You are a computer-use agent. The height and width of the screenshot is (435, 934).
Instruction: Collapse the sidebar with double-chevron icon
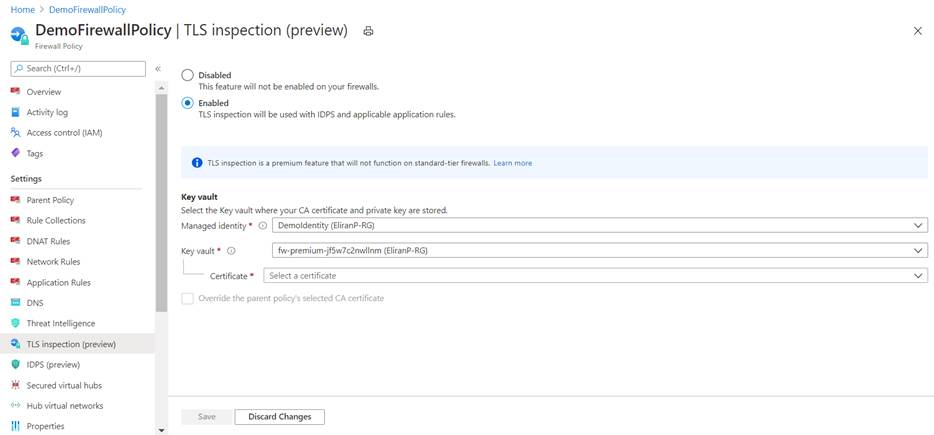coord(158,68)
